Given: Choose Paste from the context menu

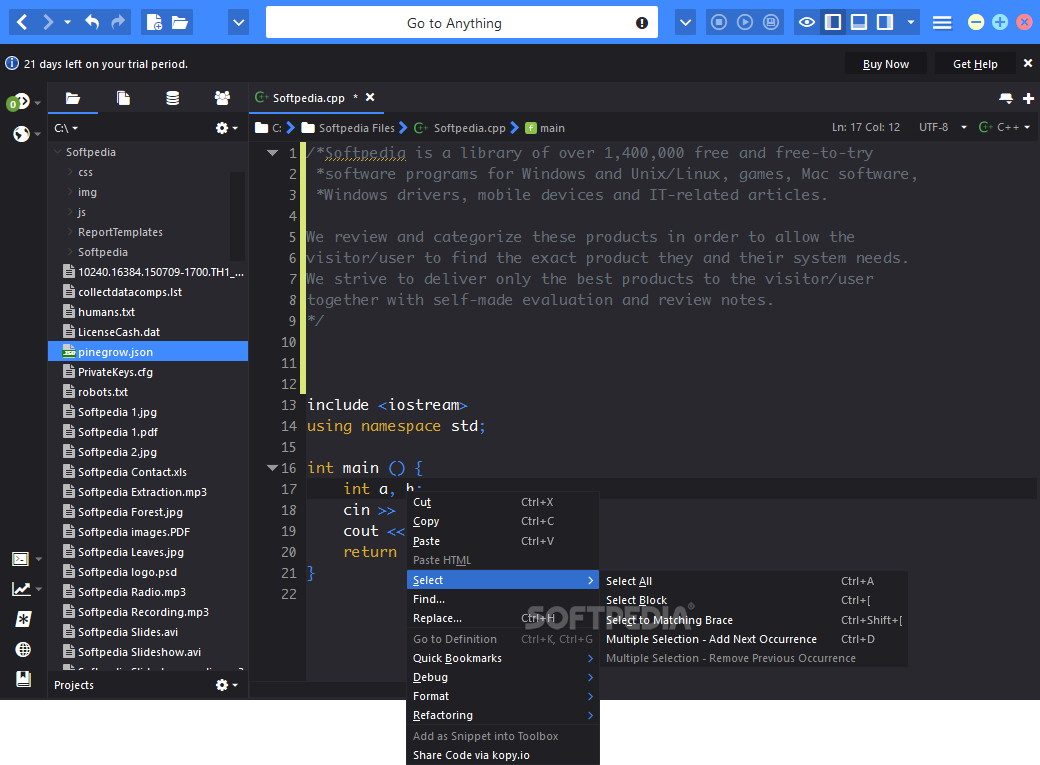Looking at the screenshot, I should tap(502, 541).
